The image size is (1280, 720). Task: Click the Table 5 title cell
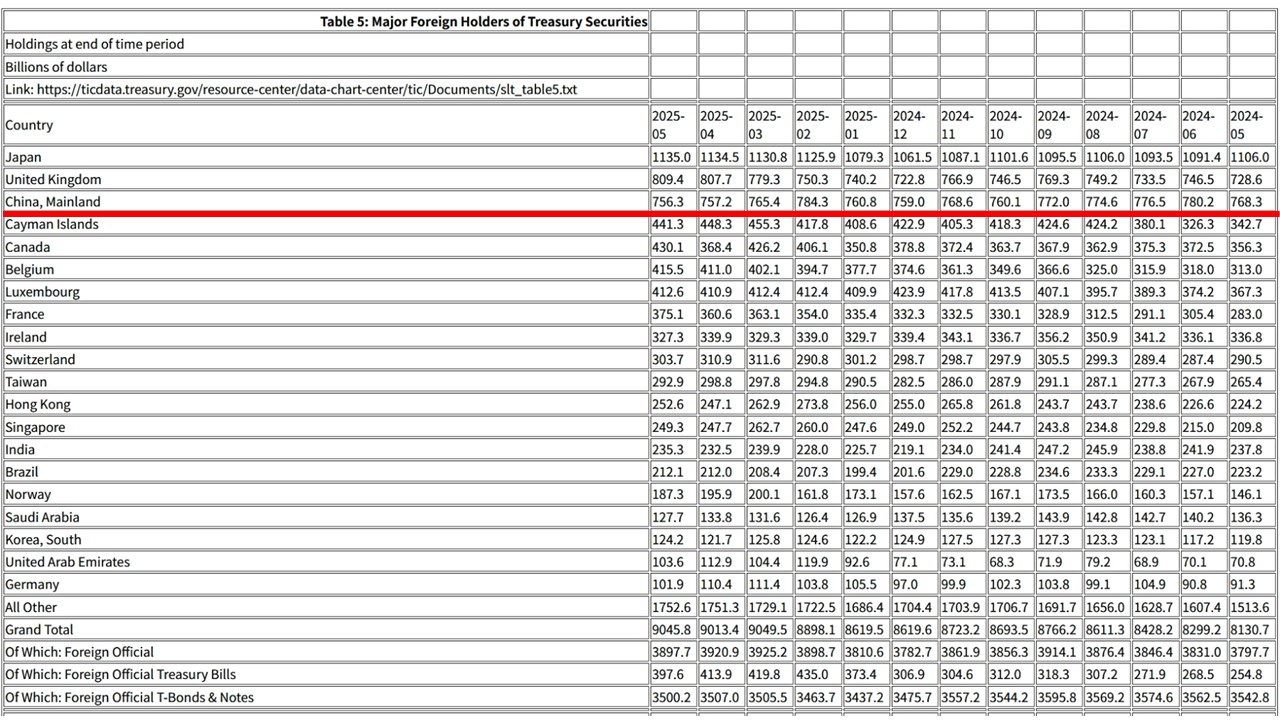coord(483,21)
